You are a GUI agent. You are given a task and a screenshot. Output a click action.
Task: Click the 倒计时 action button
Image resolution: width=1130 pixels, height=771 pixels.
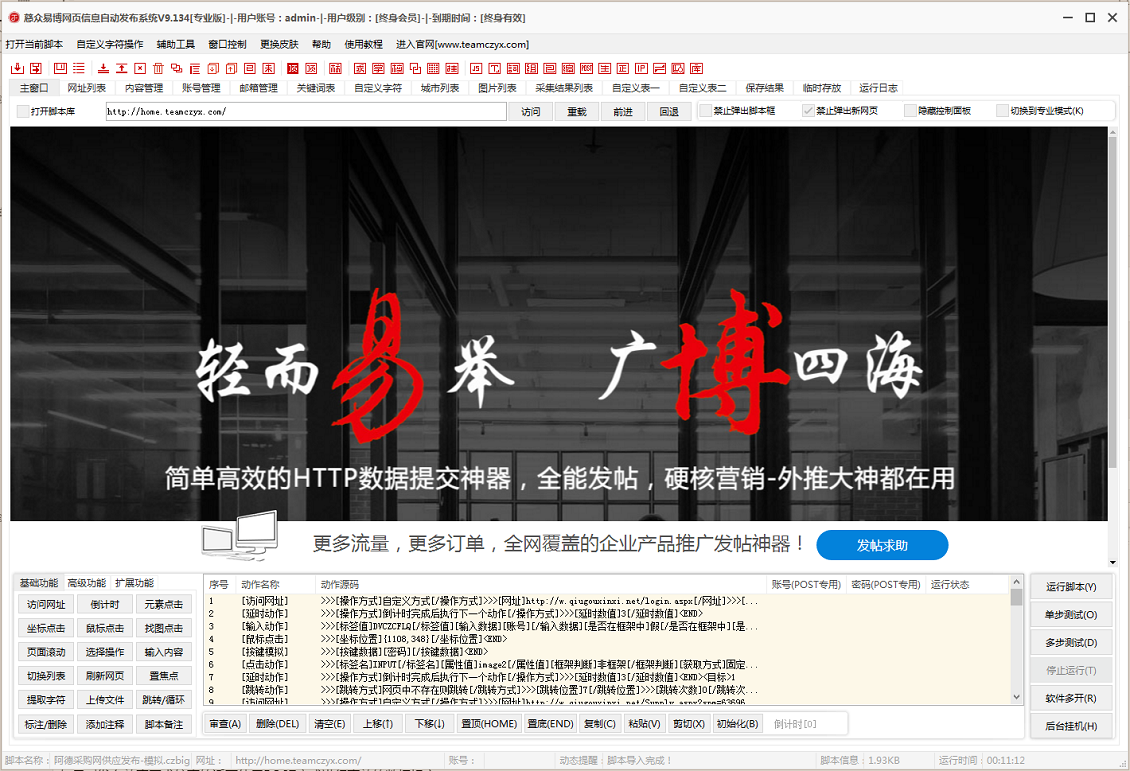105,605
